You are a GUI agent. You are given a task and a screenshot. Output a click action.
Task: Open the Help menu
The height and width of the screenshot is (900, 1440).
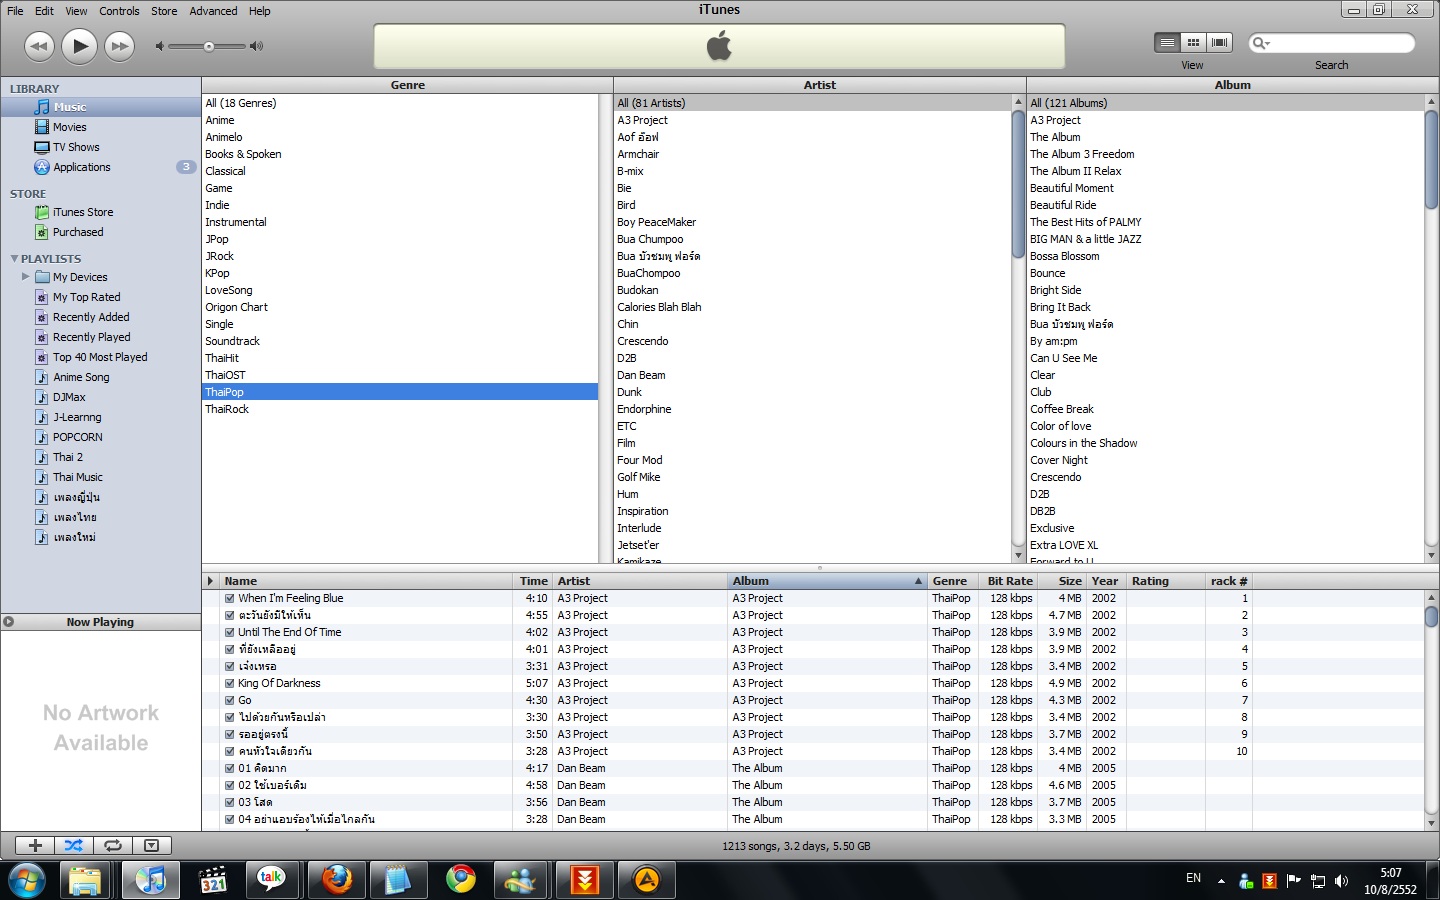259,11
